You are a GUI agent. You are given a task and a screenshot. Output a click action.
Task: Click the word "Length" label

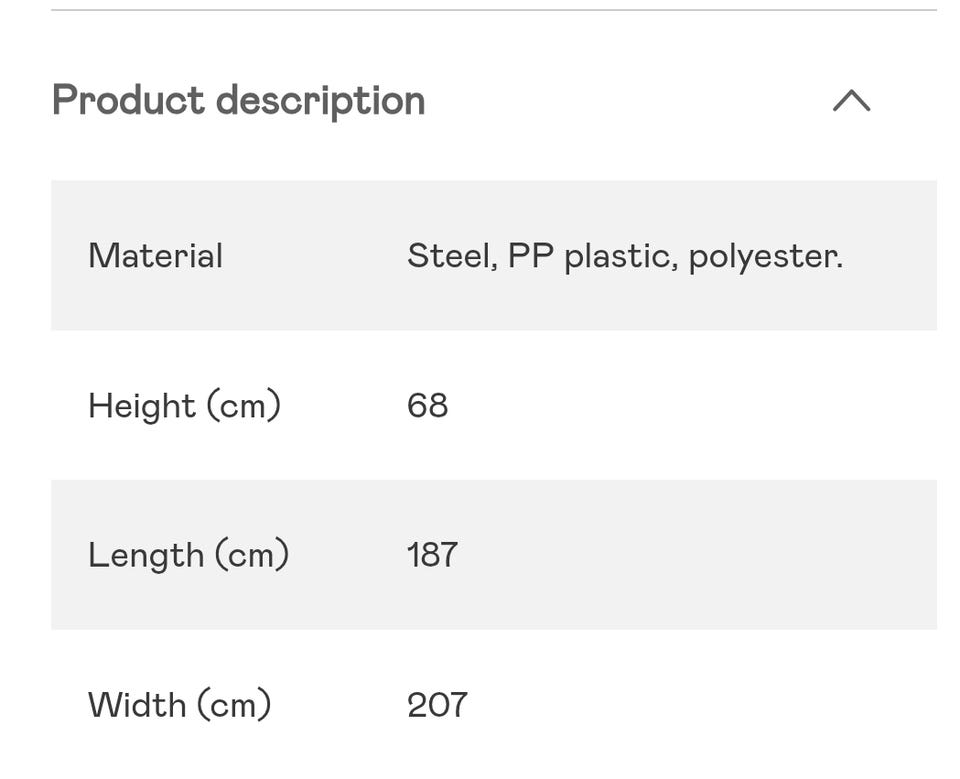click(x=146, y=555)
